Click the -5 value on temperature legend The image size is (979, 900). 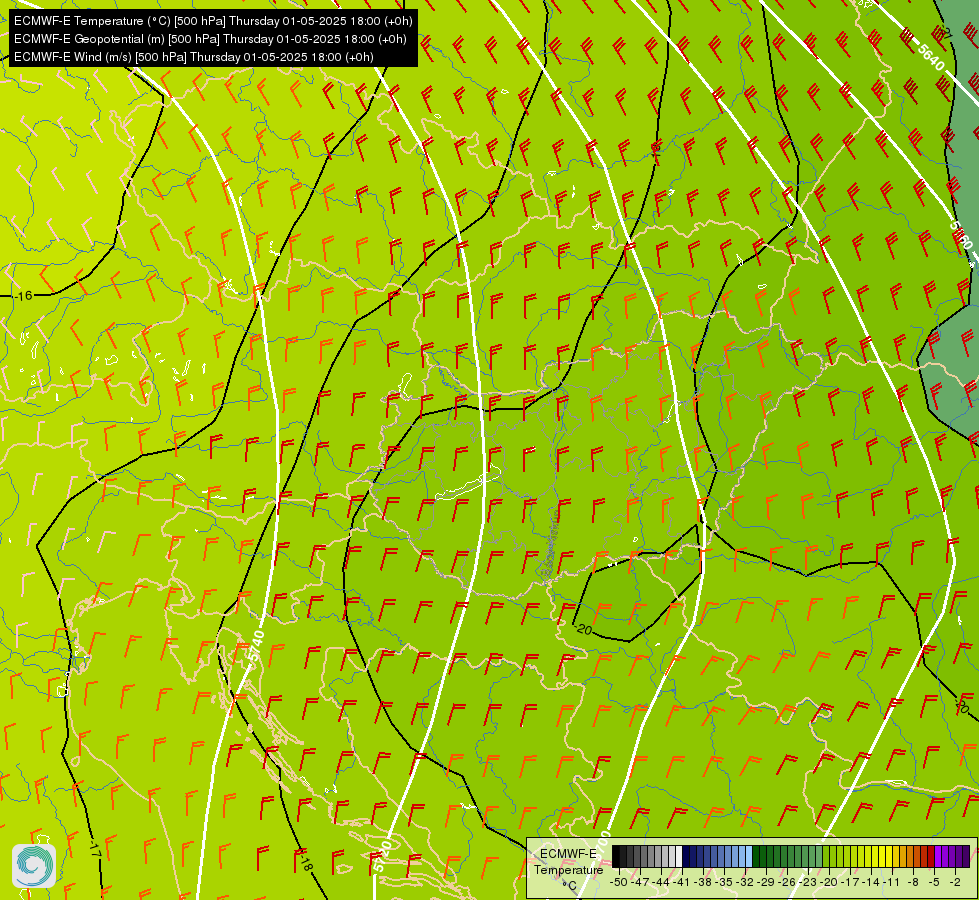pyautogui.click(x=934, y=882)
